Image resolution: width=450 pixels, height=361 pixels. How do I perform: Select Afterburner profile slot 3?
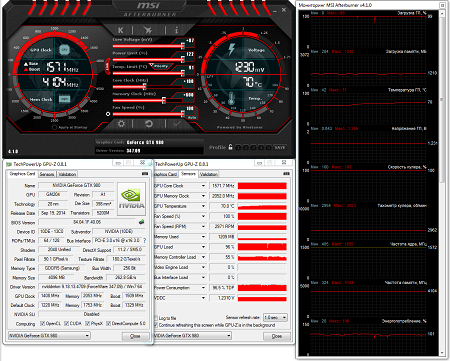point(253,147)
